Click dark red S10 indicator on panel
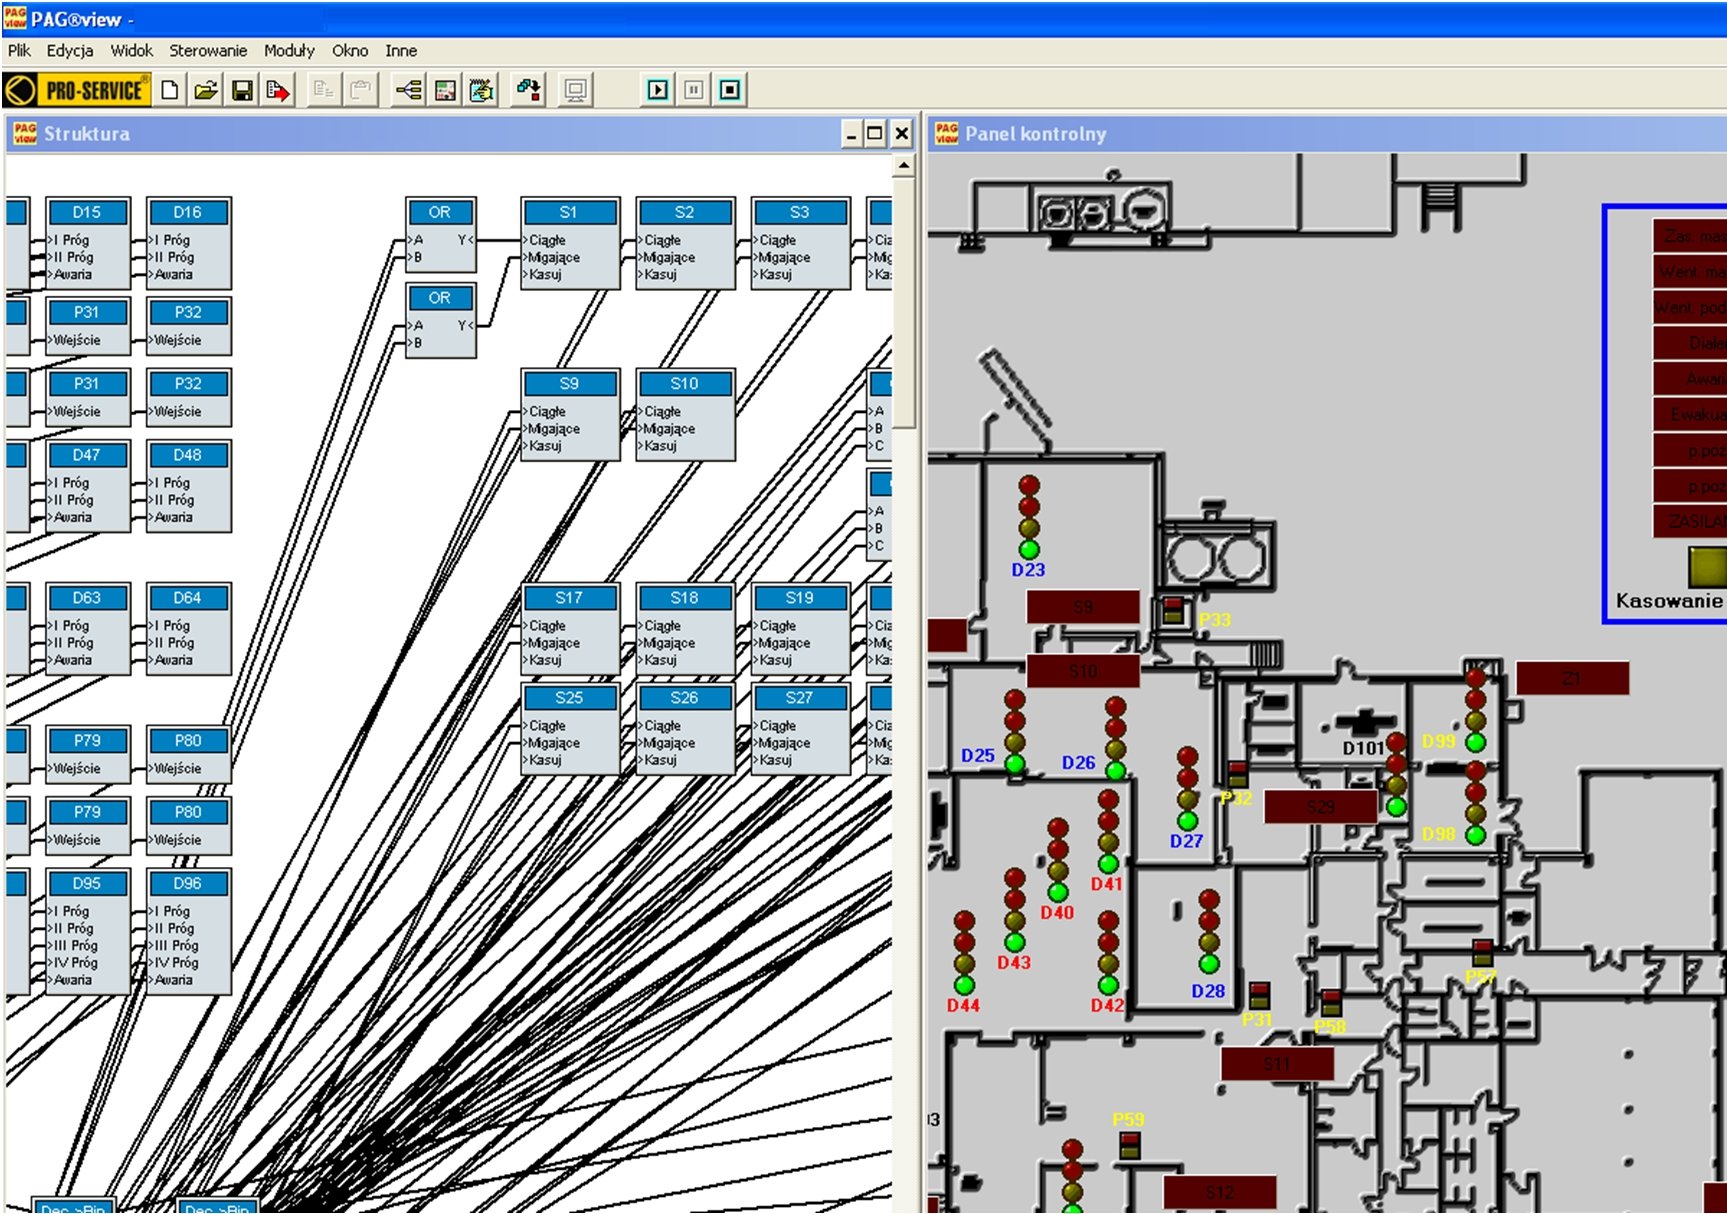Screen dimensions: 1727x1214 tap(1083, 671)
